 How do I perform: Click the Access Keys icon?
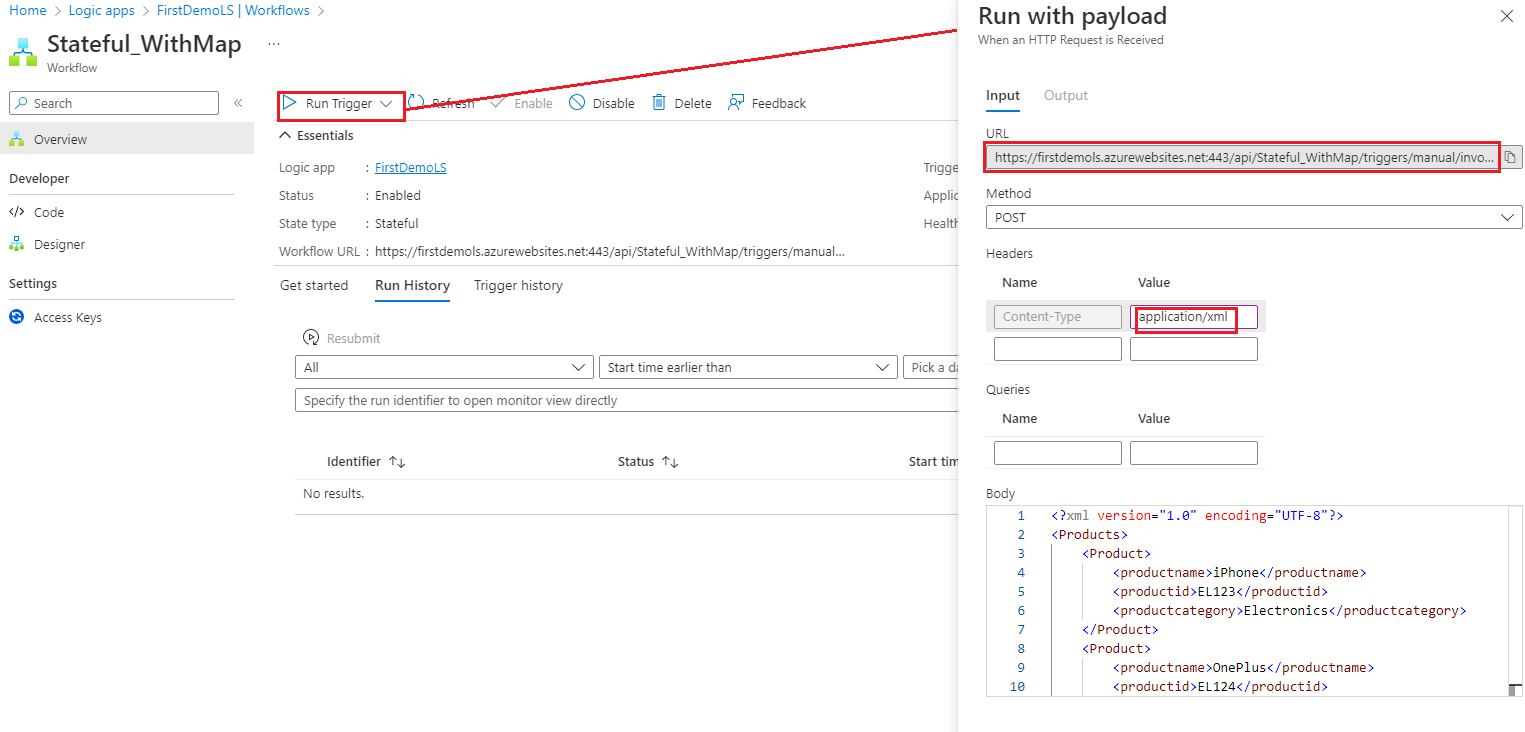click(x=16, y=317)
